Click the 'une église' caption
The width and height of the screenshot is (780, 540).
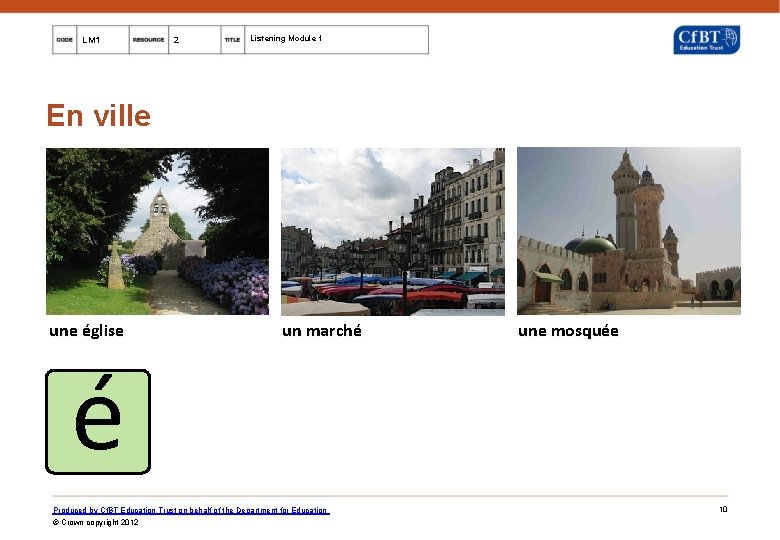pyautogui.click(x=87, y=331)
